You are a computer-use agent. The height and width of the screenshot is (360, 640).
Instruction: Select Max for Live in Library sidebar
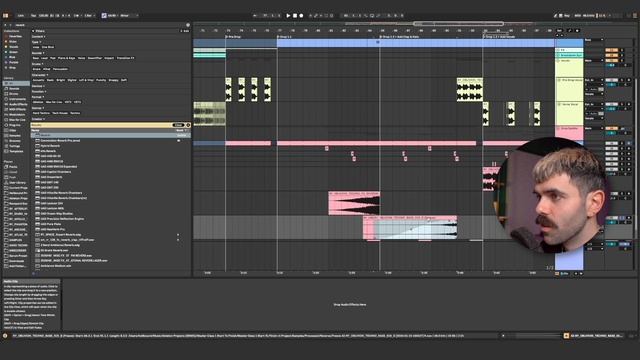click(x=17, y=120)
